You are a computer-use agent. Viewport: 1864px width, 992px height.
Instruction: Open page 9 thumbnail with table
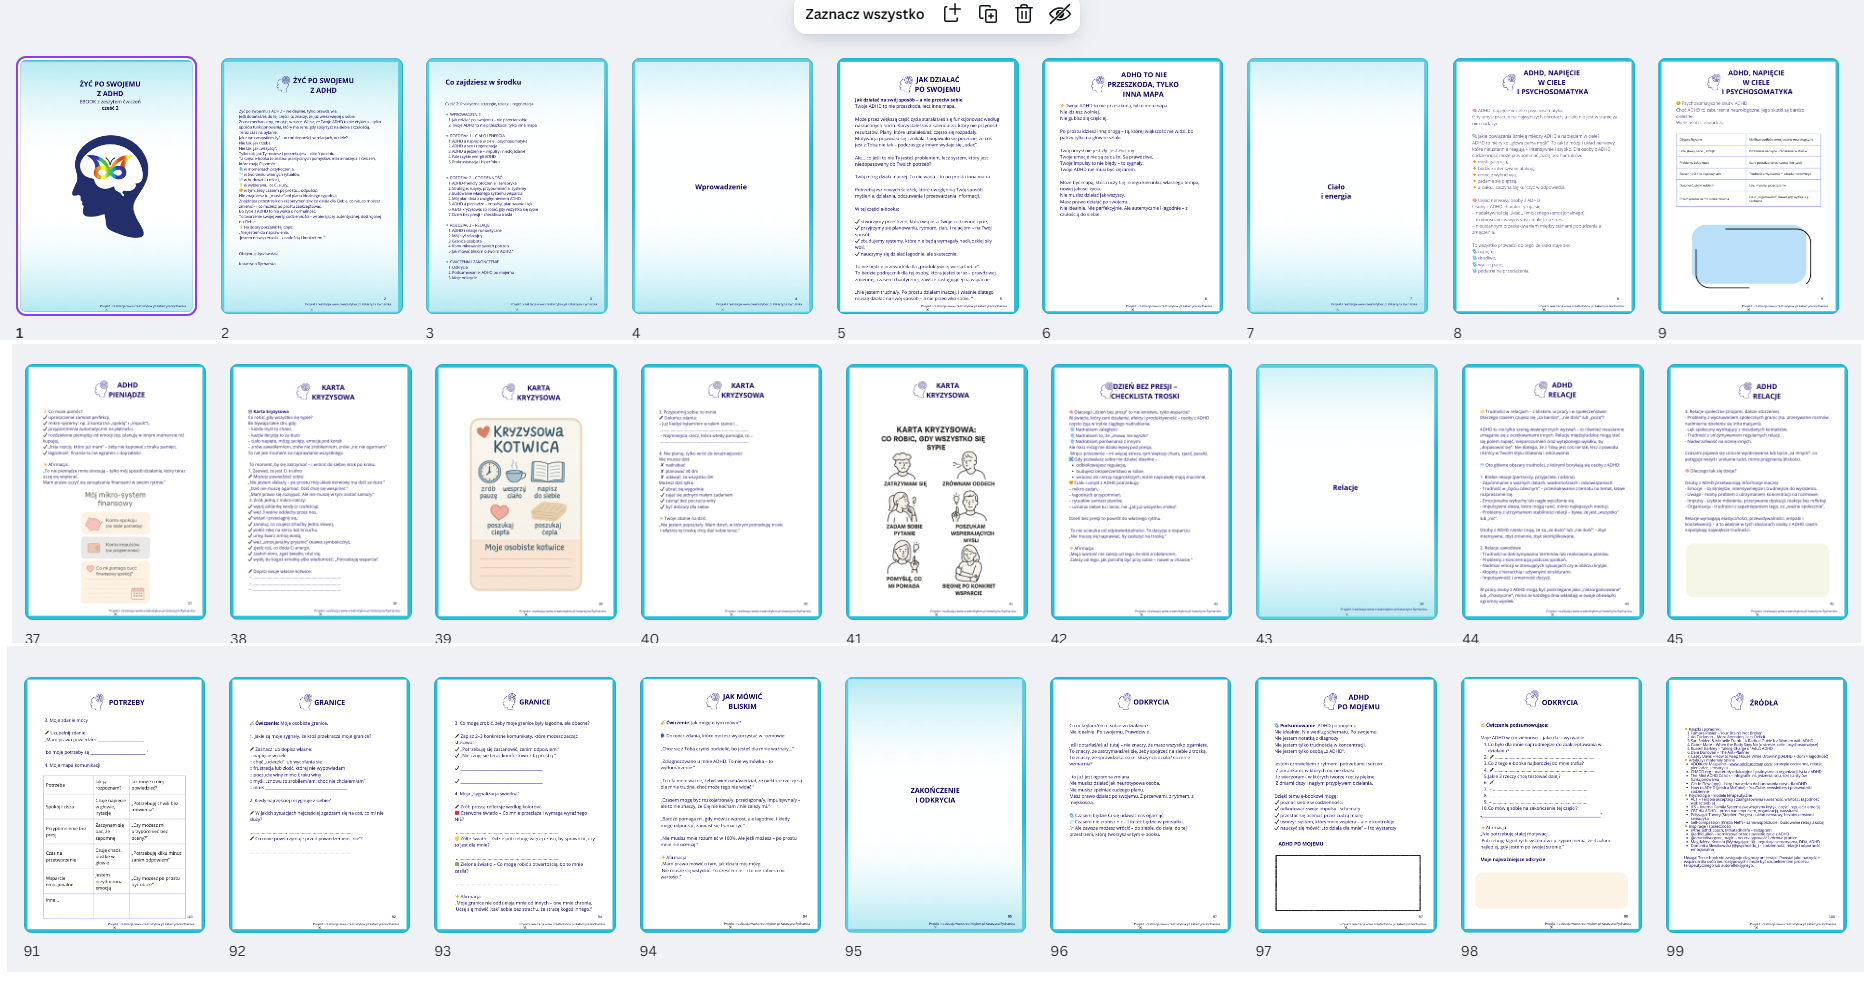tap(1748, 186)
